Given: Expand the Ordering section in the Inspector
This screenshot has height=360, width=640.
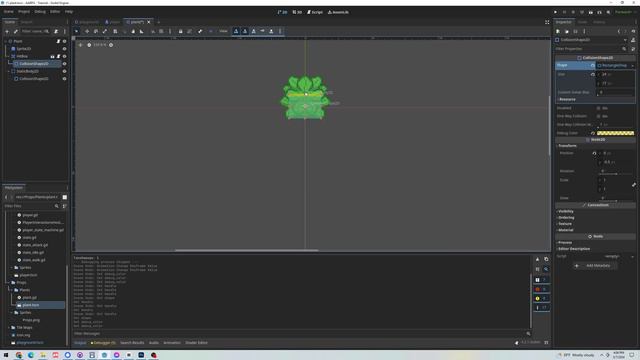Looking at the screenshot, I should point(565,218).
